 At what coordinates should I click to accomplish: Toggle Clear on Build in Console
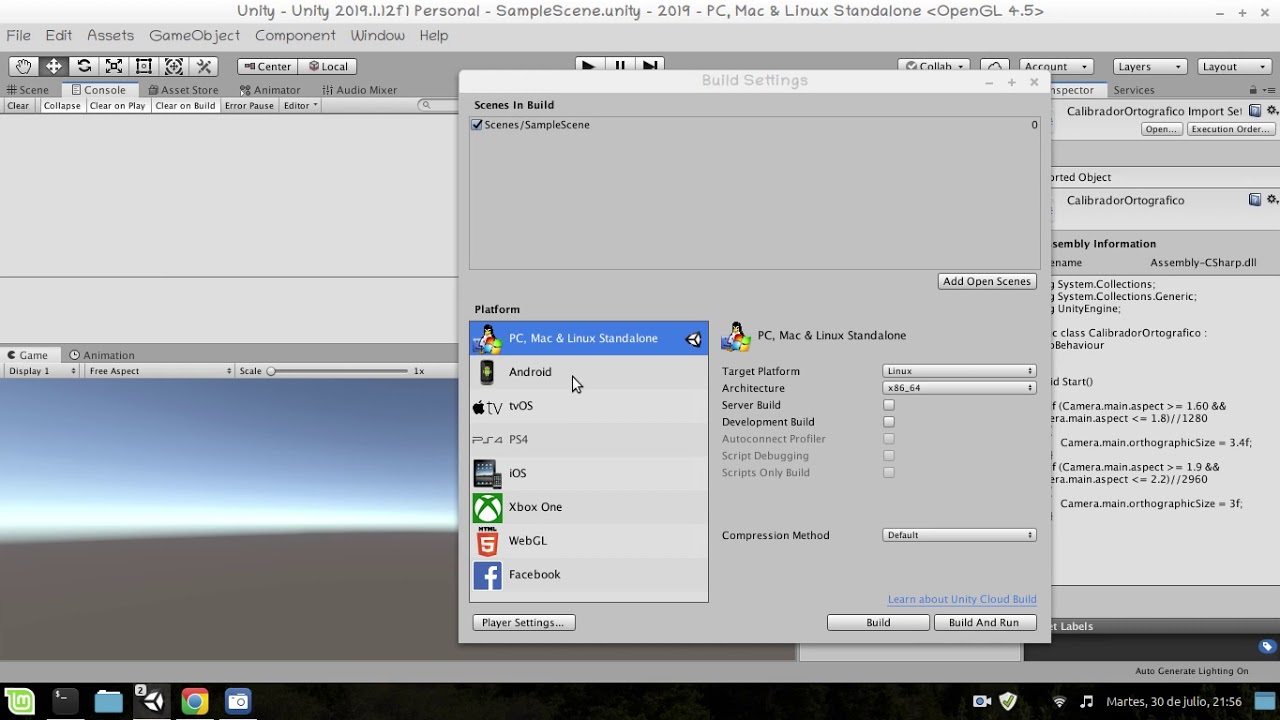[185, 106]
